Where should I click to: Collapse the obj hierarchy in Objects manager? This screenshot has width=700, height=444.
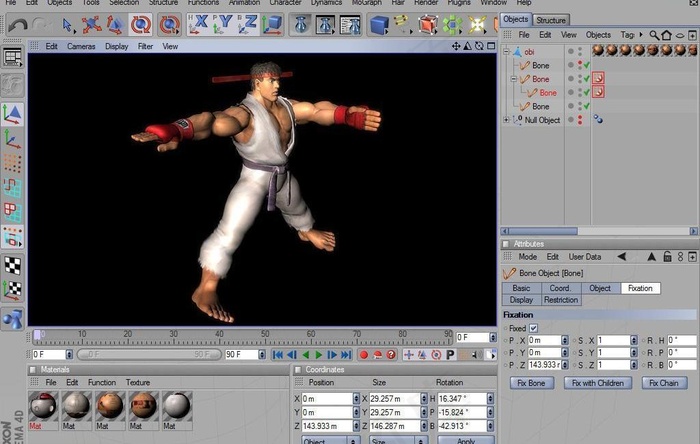coord(506,52)
